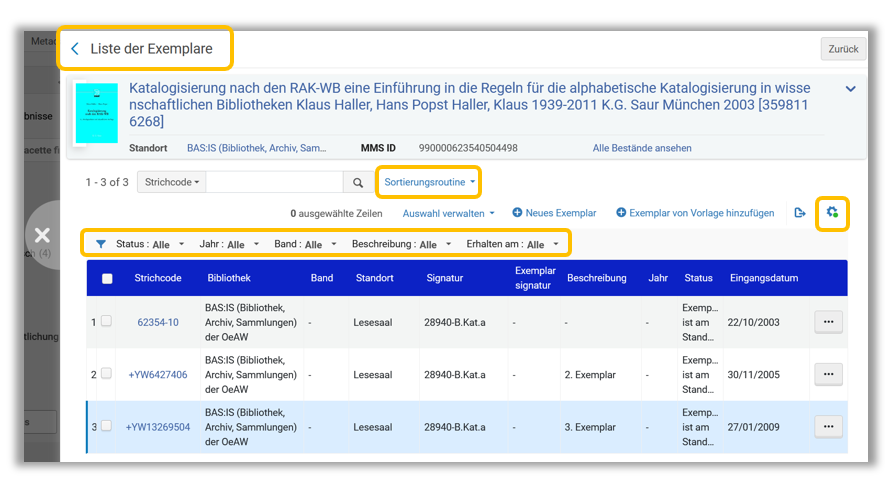The width and height of the screenshot is (894, 485).
Task: Open table customization gear icon
Action: (x=832, y=213)
